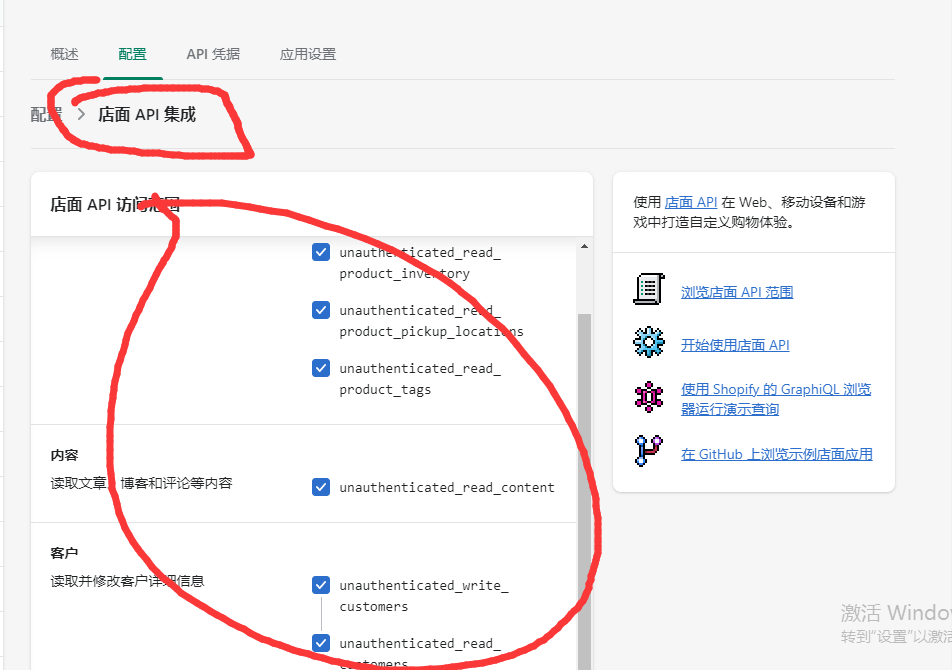Toggle unauthenticated_read_product_tags checkbox
Viewport: 952px width, 670px height.
click(321, 368)
